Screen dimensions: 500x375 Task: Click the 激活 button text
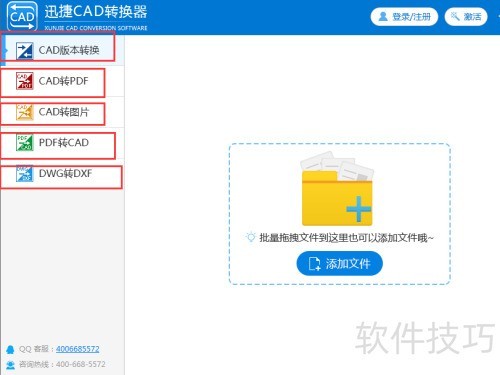(472, 16)
